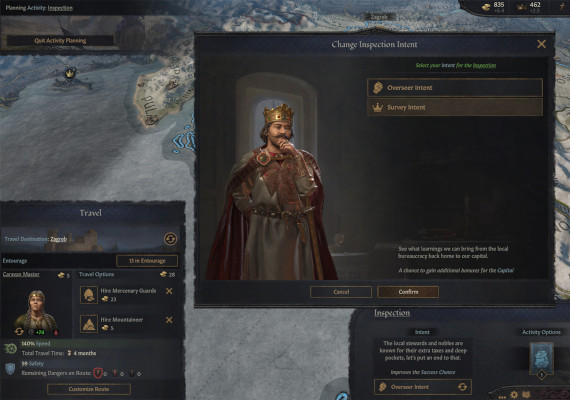Open the Activity Options card
This screenshot has width=570, height=400.
pos(541,359)
